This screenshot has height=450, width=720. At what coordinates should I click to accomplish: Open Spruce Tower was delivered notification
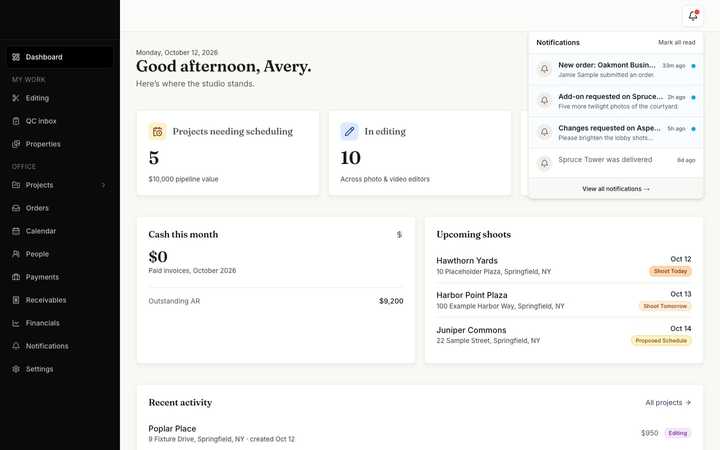(x=616, y=163)
